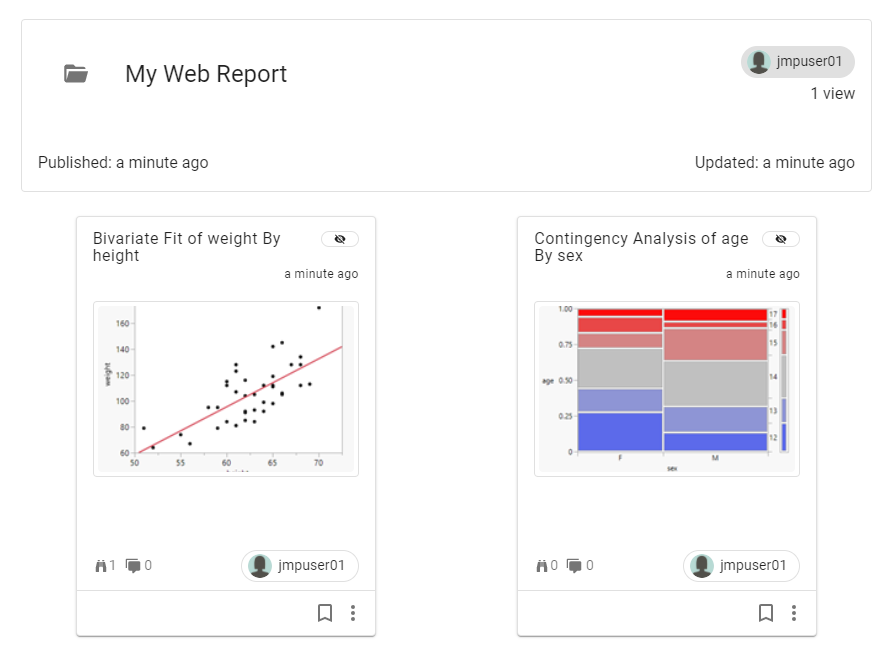Click jmpuser01 chip on Contingency Analysis card
The width and height of the screenshot is (886, 662).
point(741,566)
